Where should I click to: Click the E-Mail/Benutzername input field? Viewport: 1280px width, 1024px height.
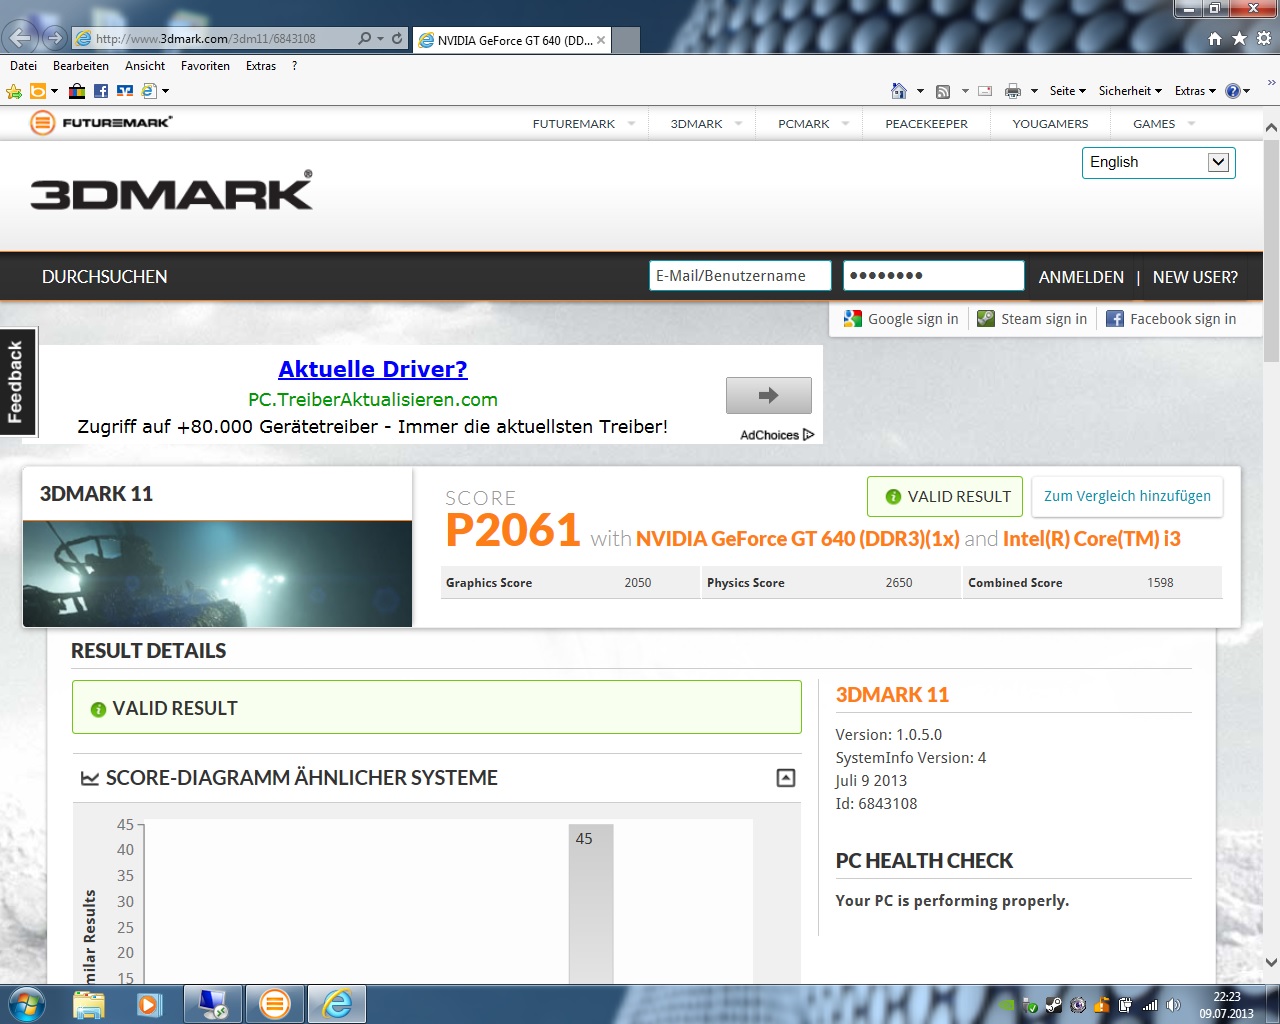(x=740, y=276)
